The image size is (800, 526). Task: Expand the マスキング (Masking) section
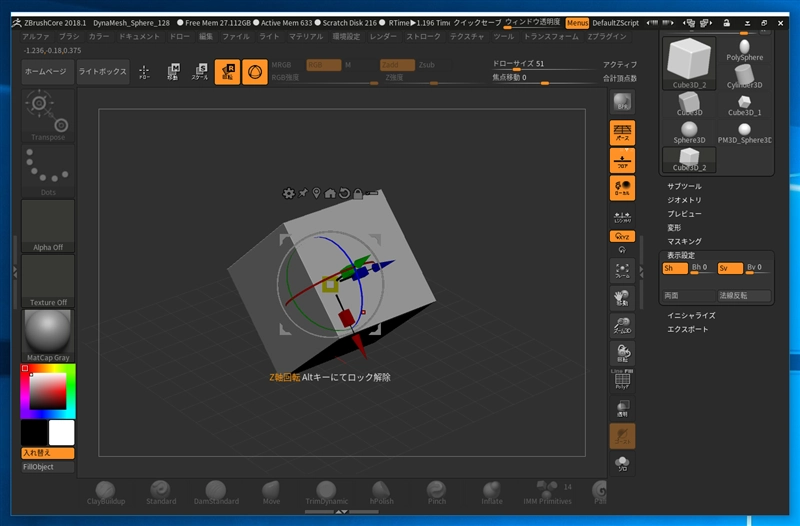tap(684, 241)
